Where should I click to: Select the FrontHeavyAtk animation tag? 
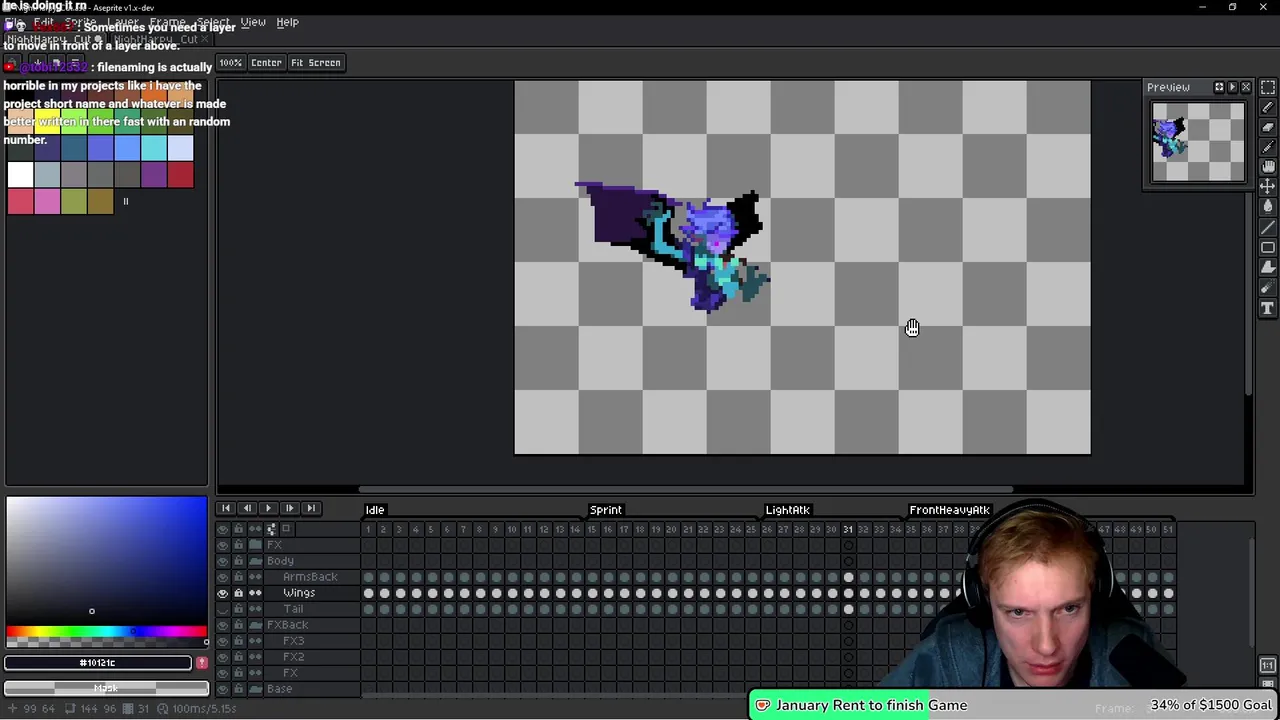click(949, 510)
